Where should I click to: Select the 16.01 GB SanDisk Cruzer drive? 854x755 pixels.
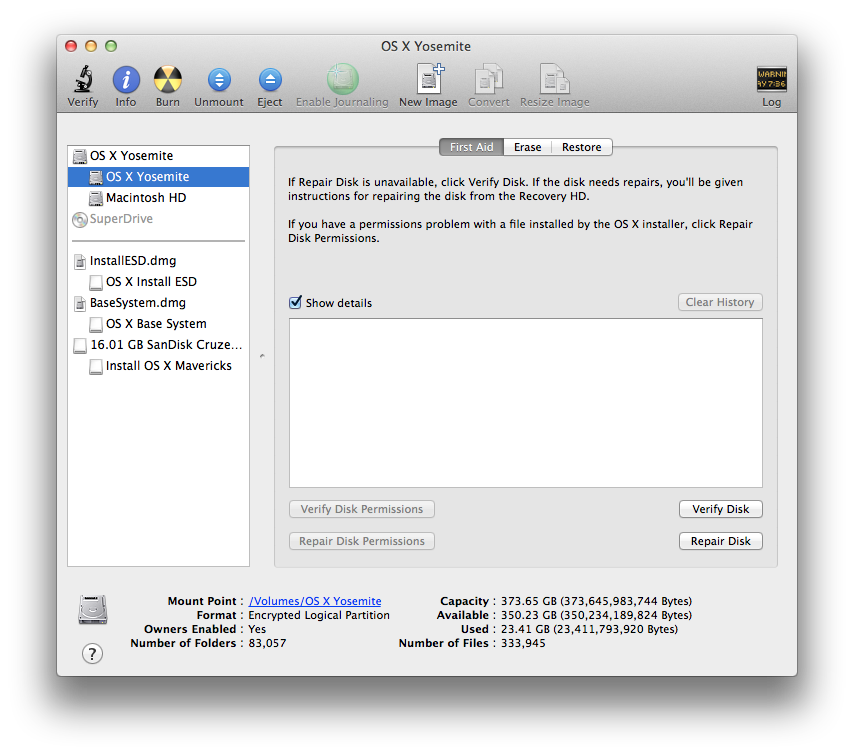tap(158, 345)
